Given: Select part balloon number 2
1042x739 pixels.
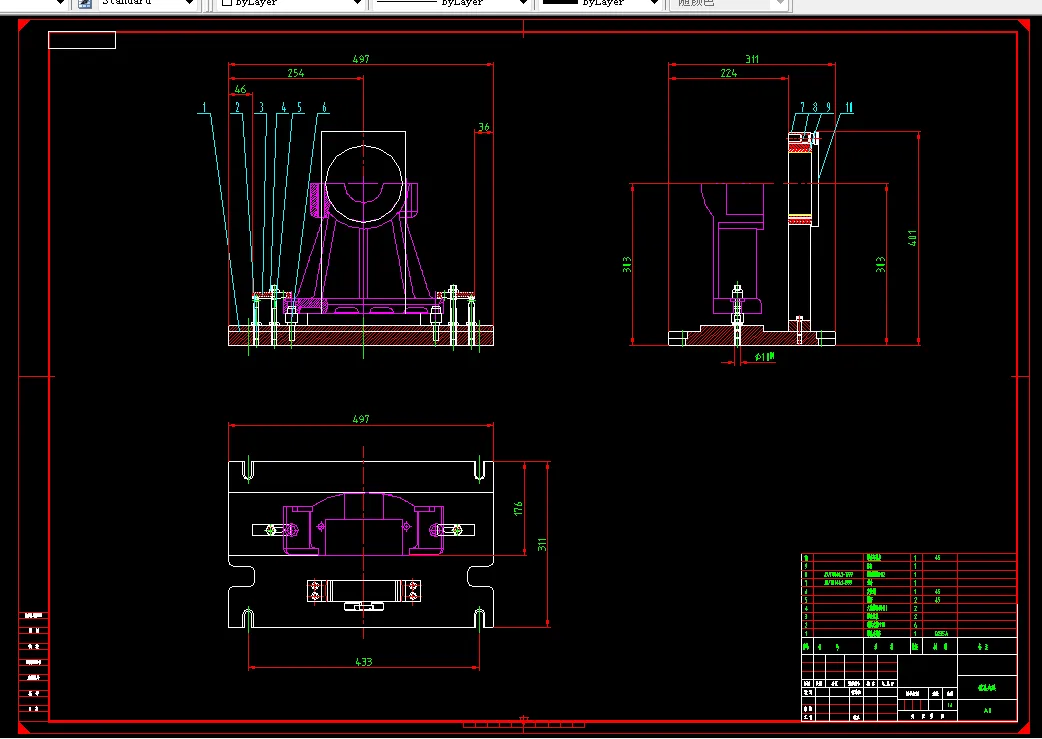Looking at the screenshot, I should coord(237,107).
